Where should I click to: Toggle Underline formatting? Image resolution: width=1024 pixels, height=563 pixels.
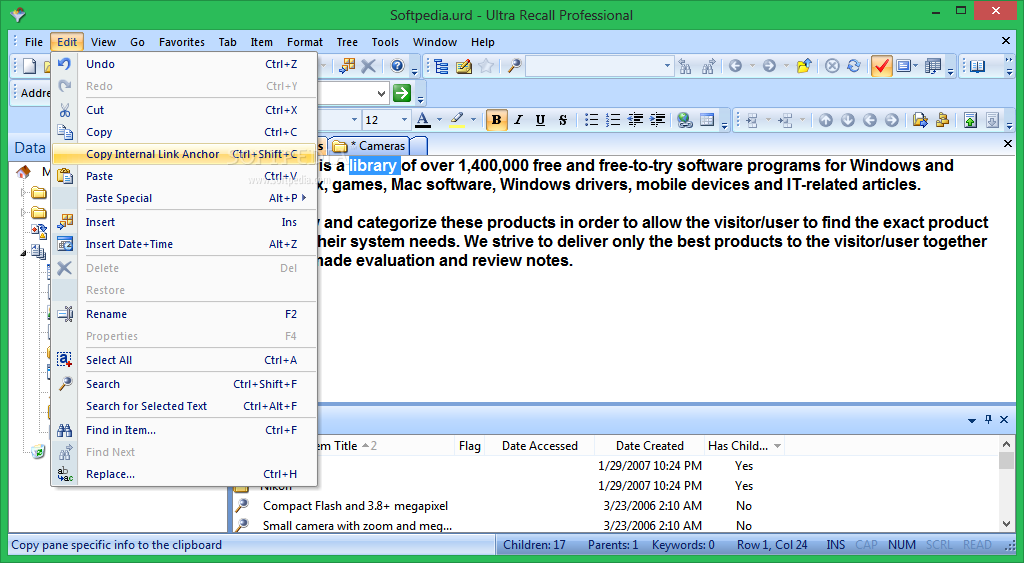(540, 120)
